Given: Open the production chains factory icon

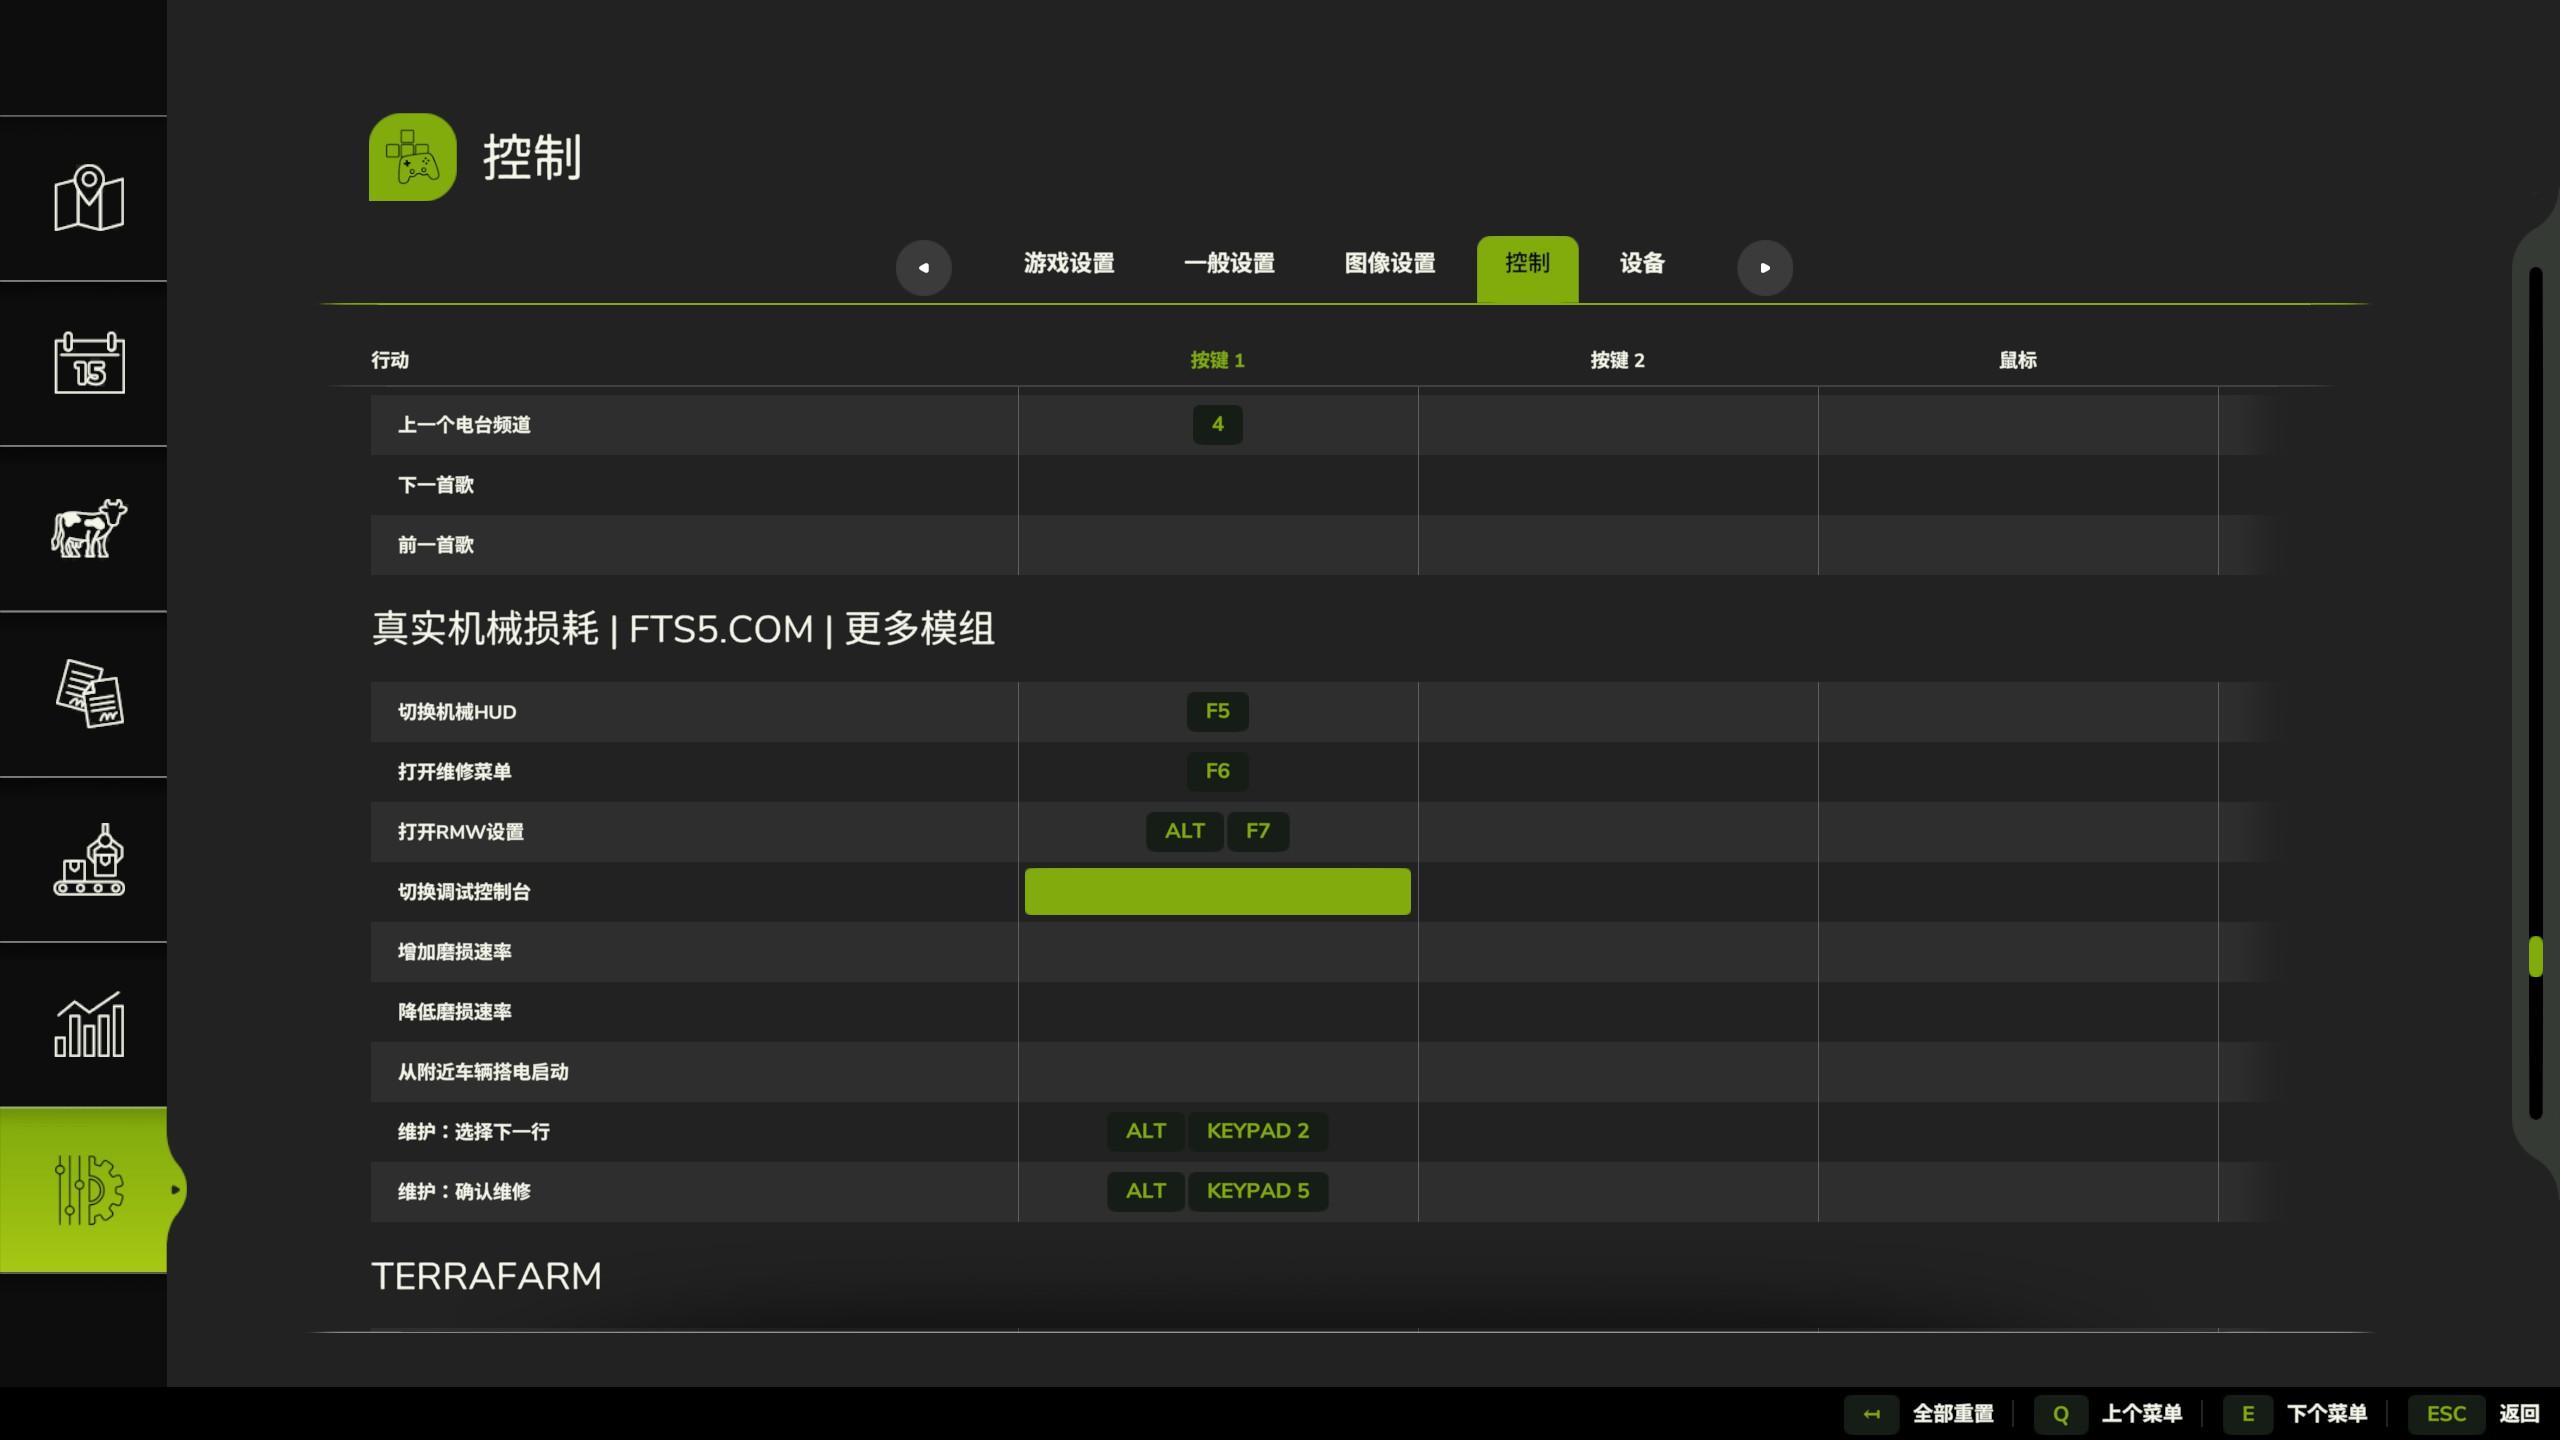Looking at the screenshot, I should (x=88, y=859).
